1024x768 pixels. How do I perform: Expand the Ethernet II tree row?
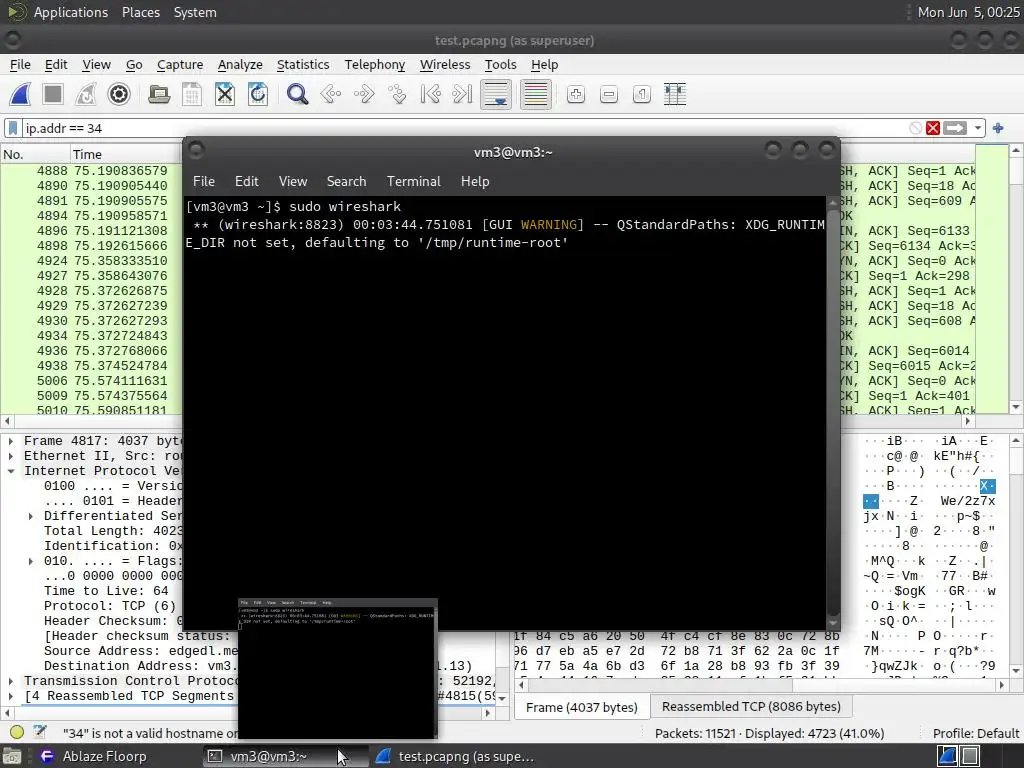[x=10, y=456]
